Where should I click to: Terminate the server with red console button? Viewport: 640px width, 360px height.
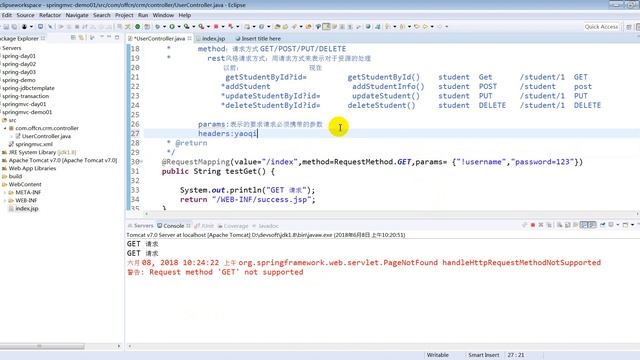point(533,225)
